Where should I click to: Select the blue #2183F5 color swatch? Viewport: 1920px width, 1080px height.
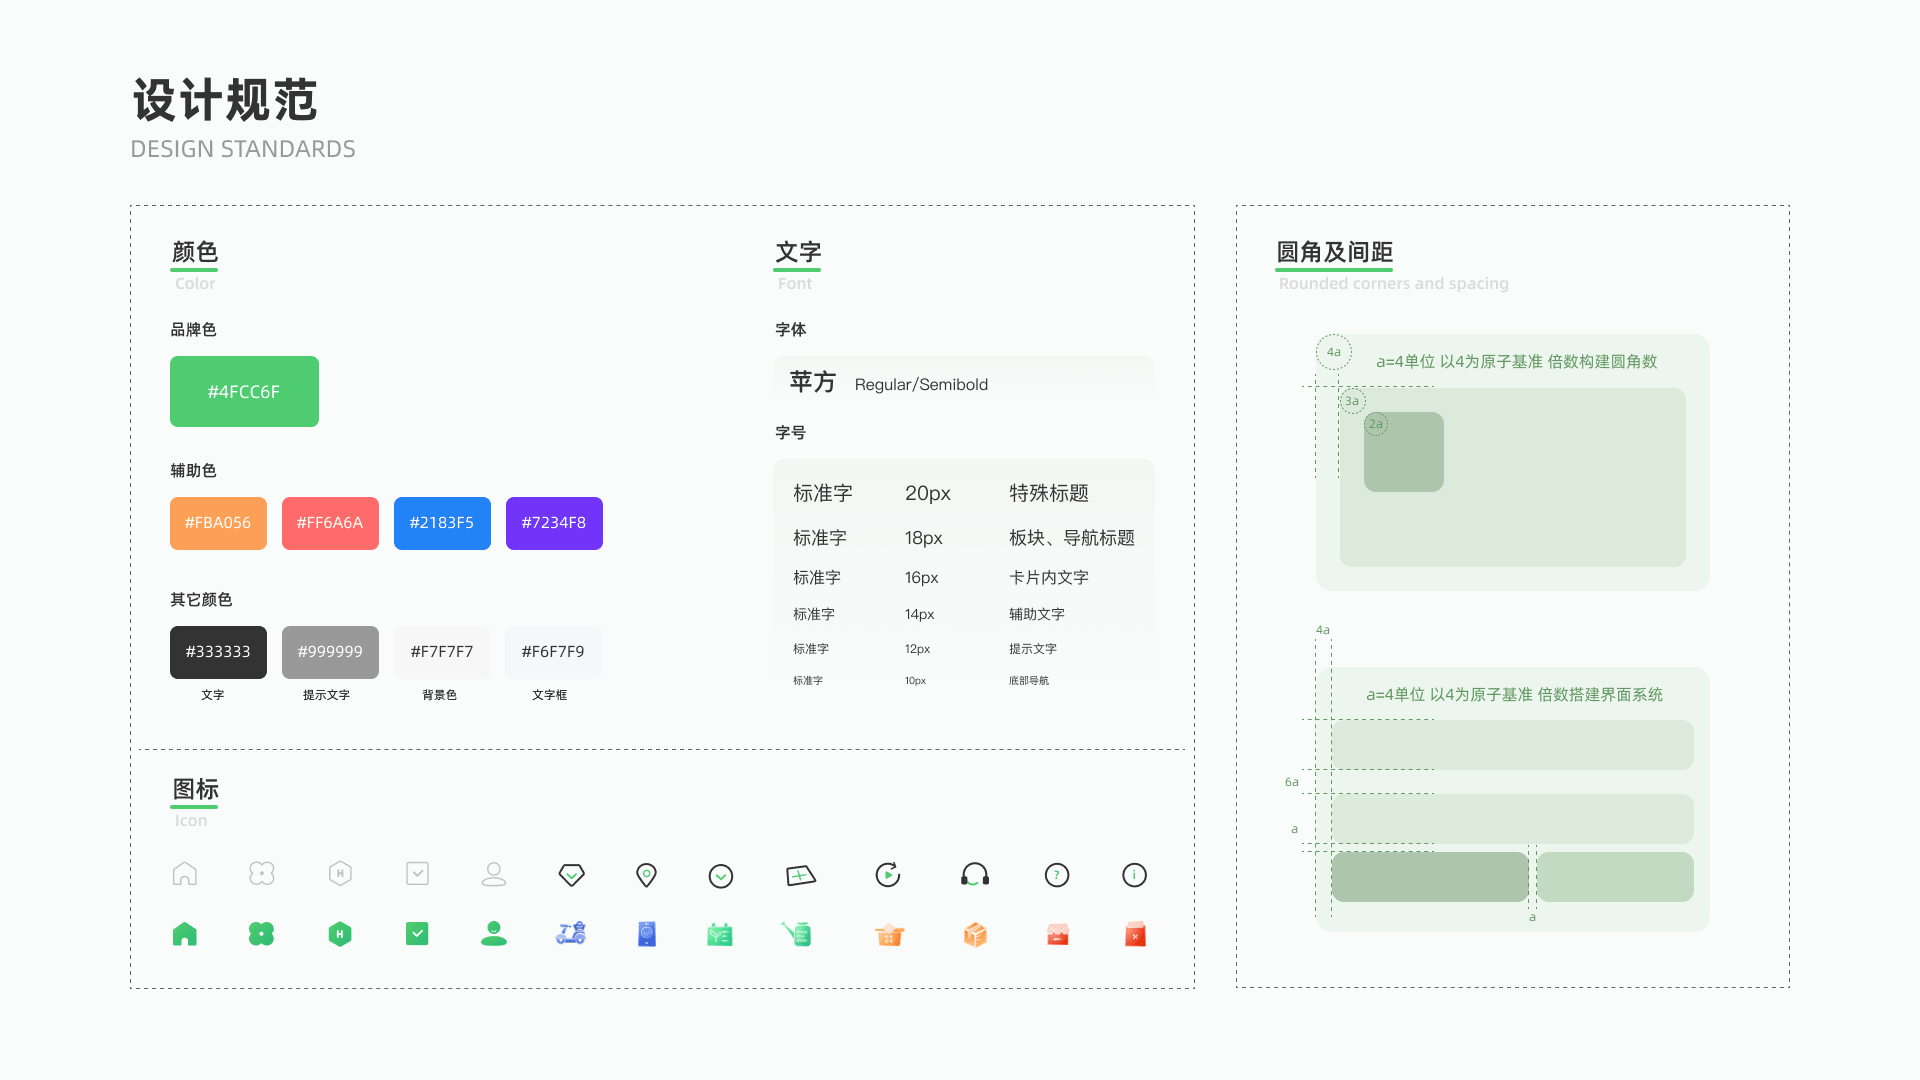click(x=442, y=523)
